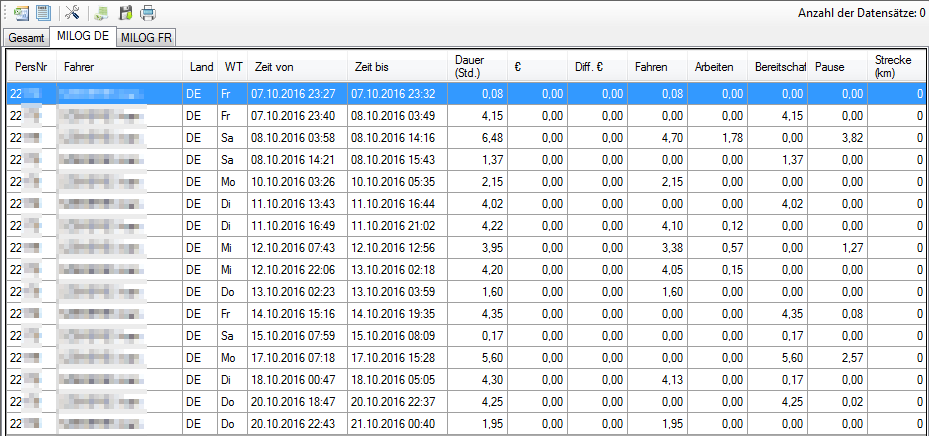Click the Strecke (km) column header
The image size is (929, 436).
pos(896,67)
